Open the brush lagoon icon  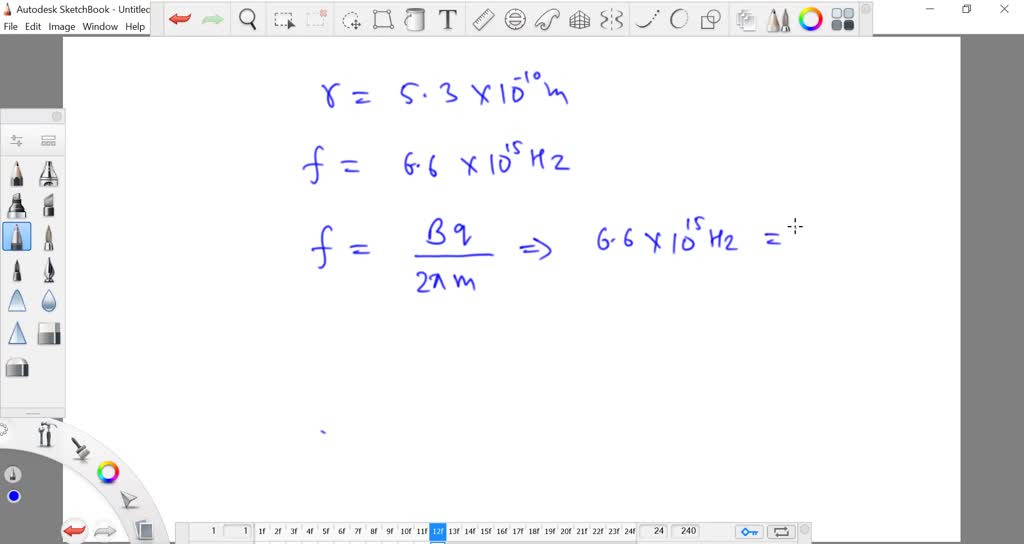(81, 449)
